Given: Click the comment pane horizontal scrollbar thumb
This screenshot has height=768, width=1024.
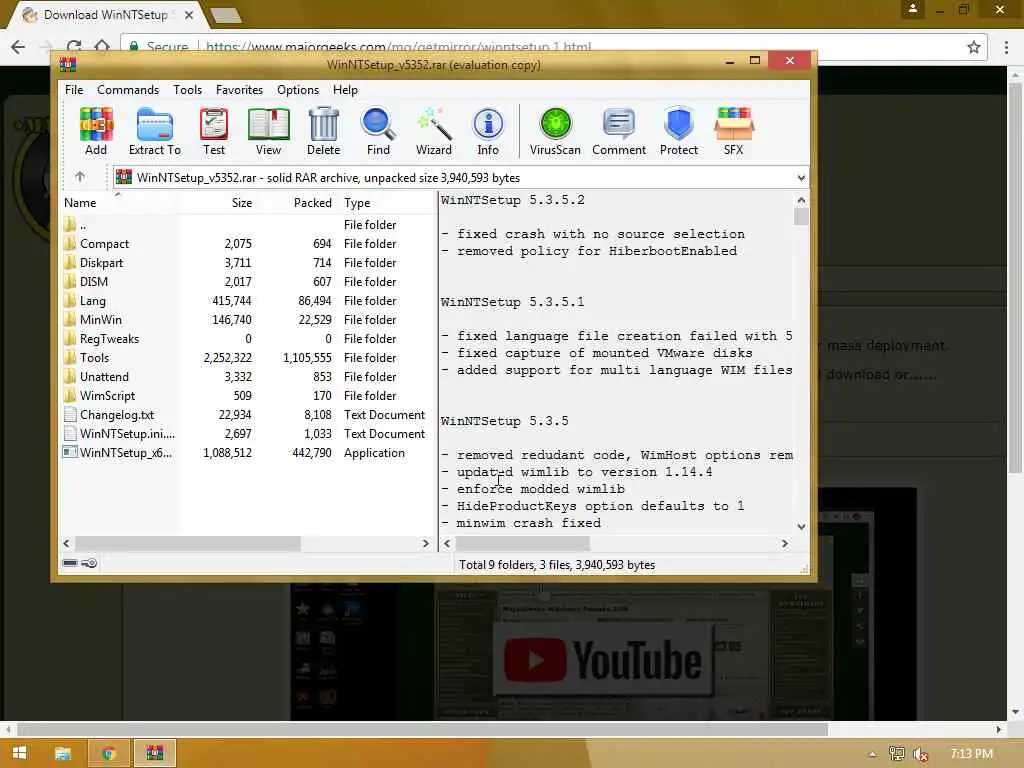Looking at the screenshot, I should (x=522, y=543).
